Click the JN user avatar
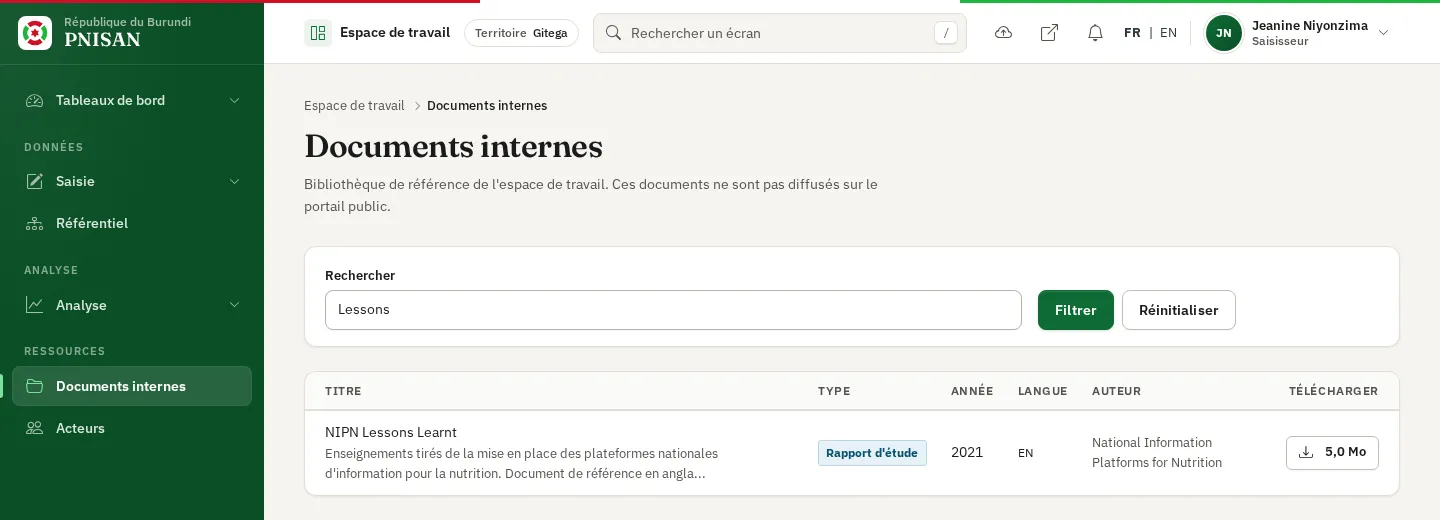 1224,33
